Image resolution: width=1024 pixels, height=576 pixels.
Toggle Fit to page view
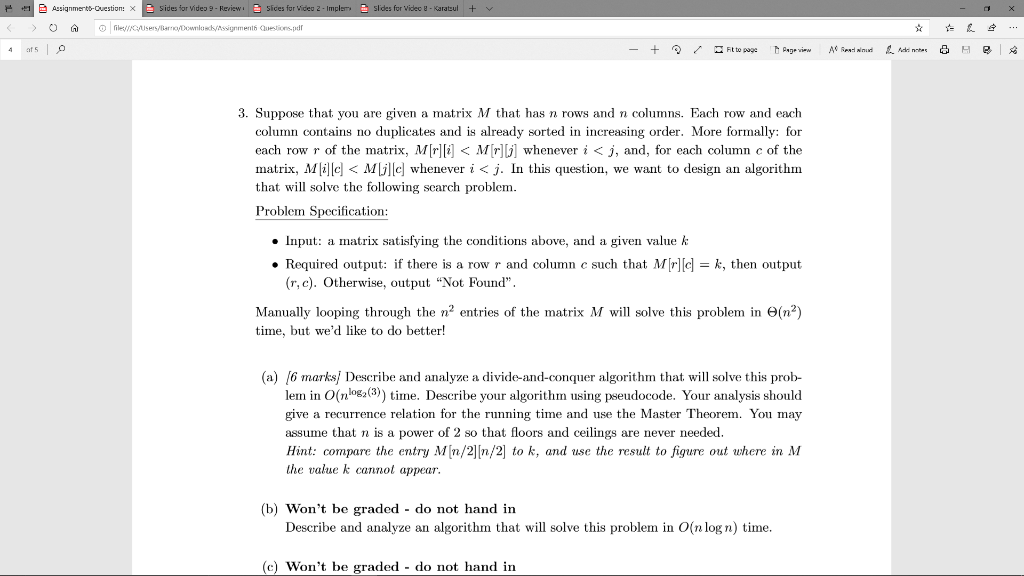(x=735, y=49)
